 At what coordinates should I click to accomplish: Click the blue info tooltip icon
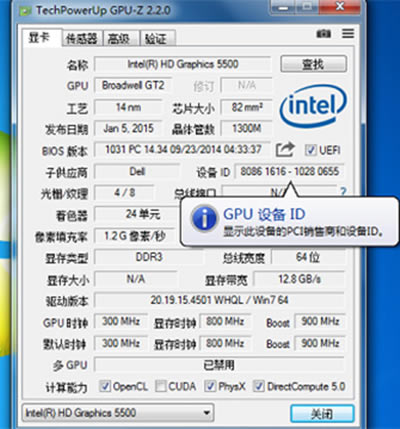(204, 218)
